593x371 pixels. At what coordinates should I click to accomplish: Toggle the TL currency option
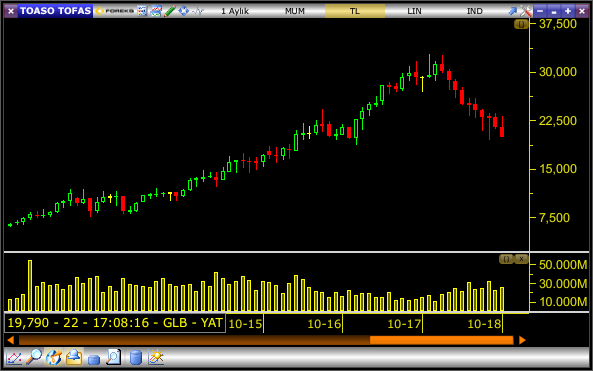click(355, 11)
